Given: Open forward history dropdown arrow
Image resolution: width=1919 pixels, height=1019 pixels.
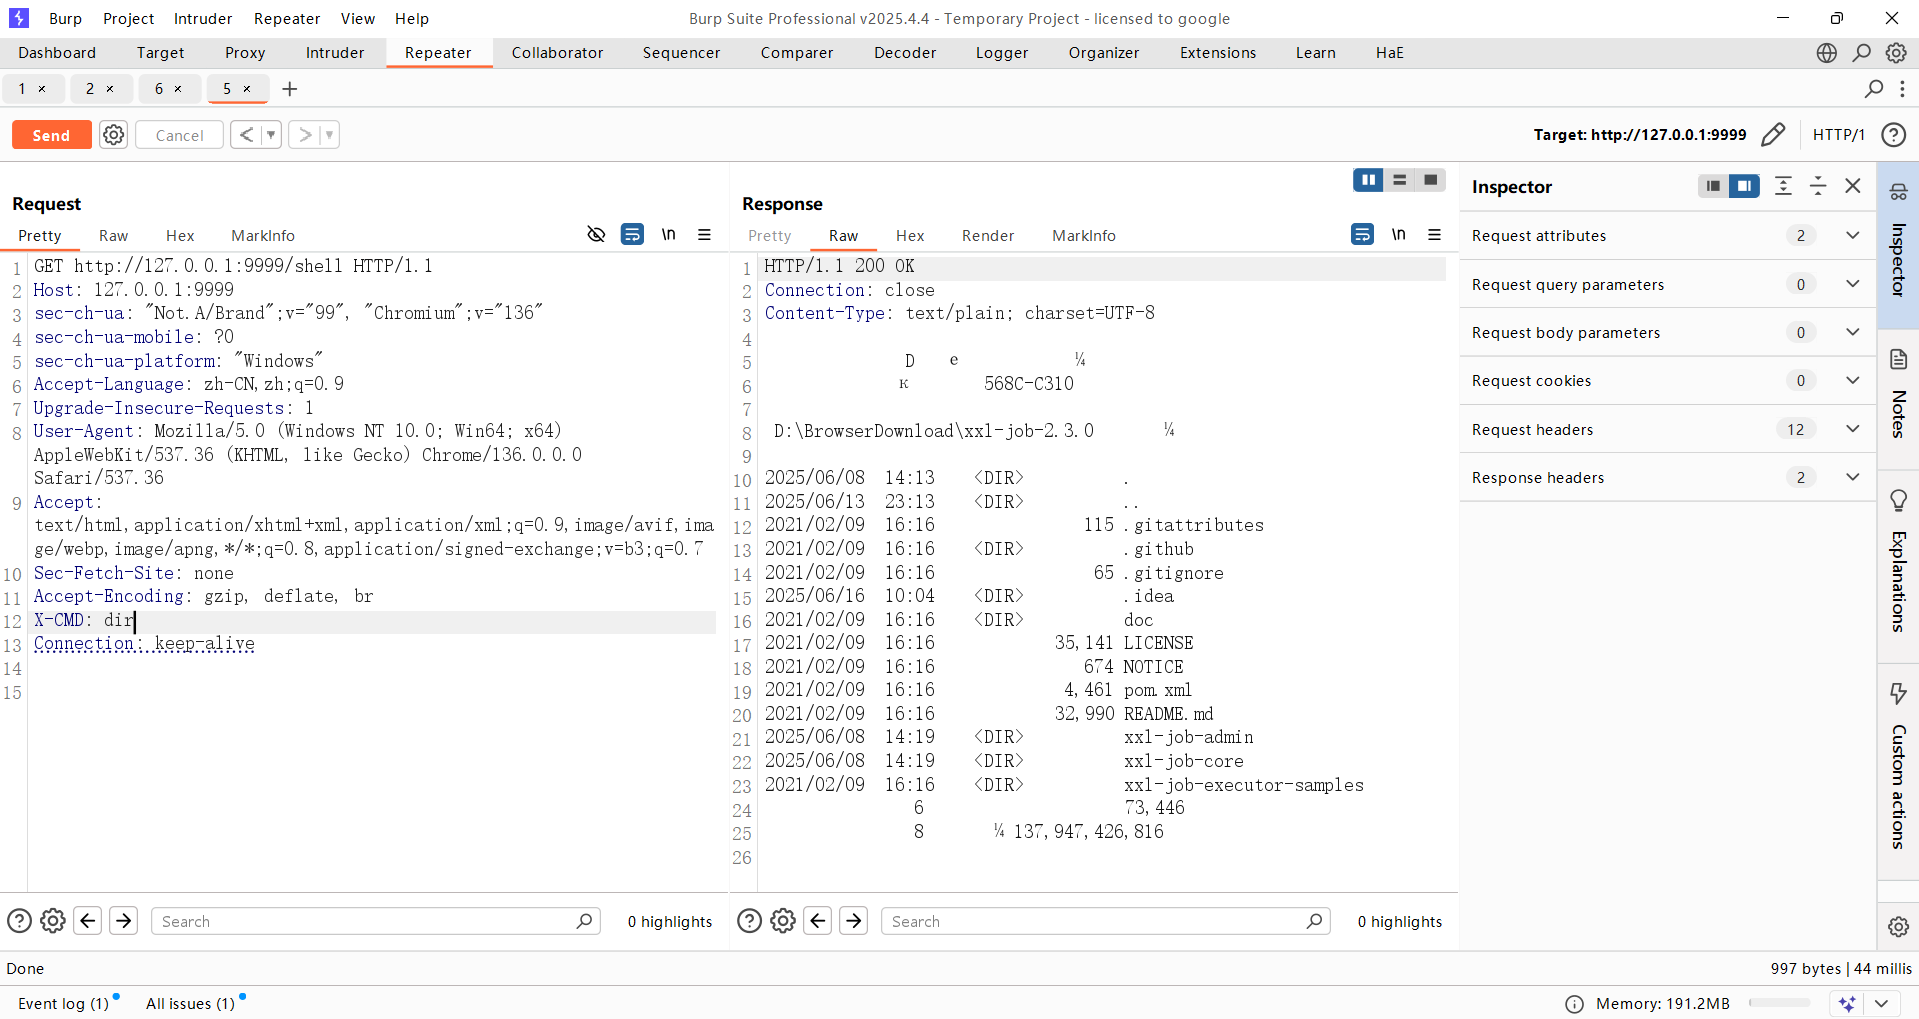Looking at the screenshot, I should [x=330, y=135].
